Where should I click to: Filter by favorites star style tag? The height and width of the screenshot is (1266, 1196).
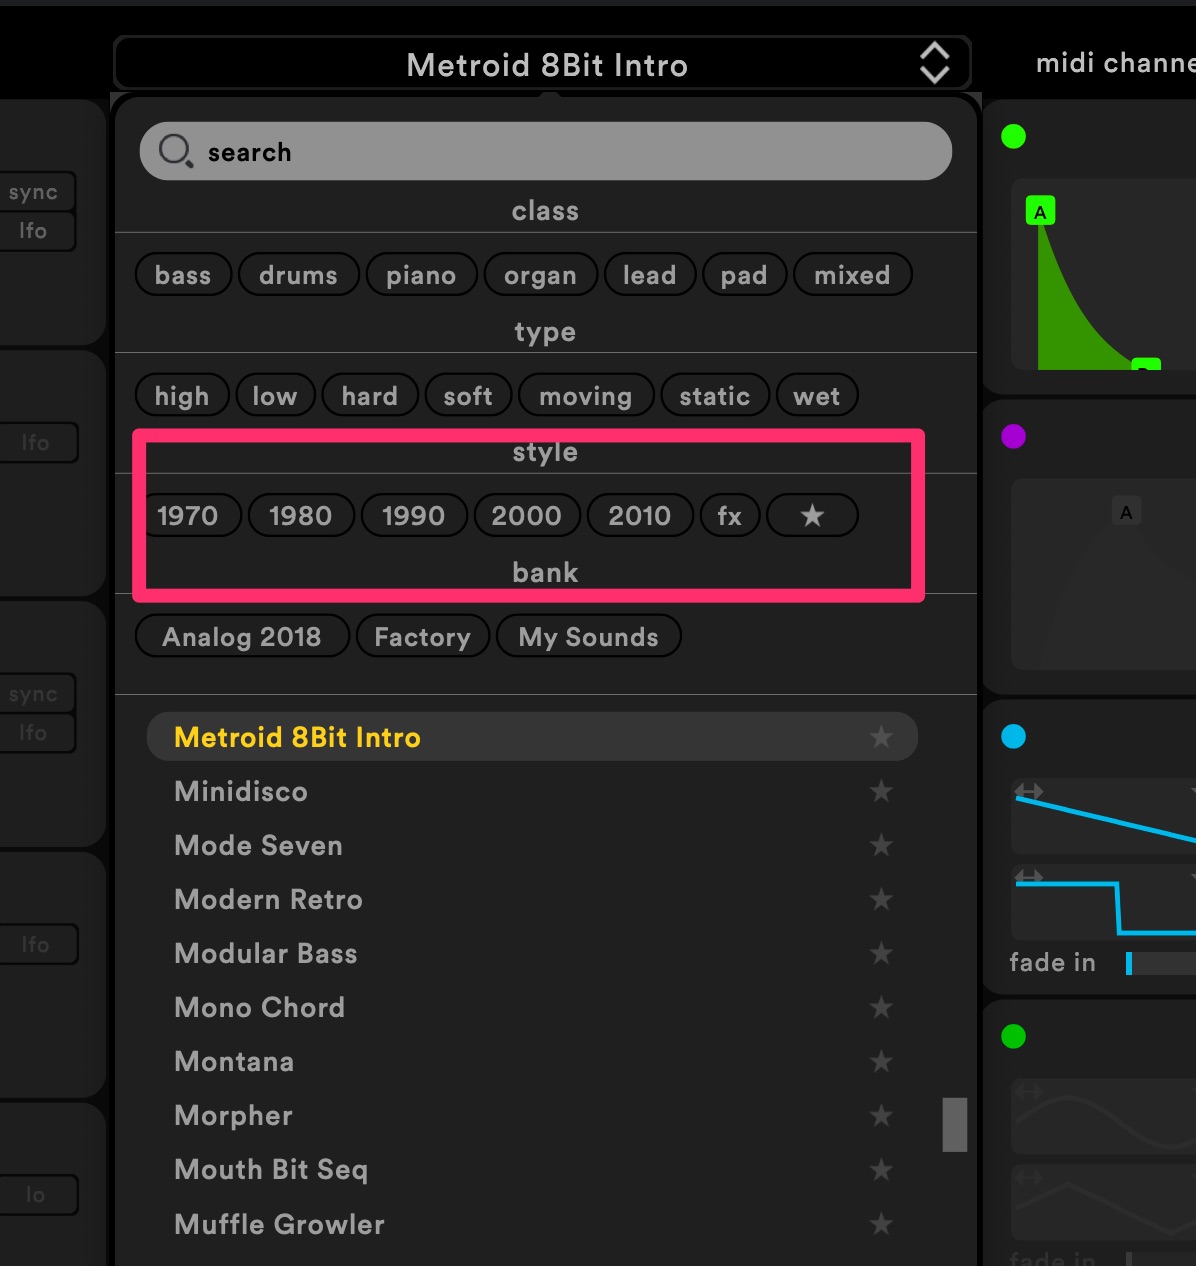coord(812,516)
